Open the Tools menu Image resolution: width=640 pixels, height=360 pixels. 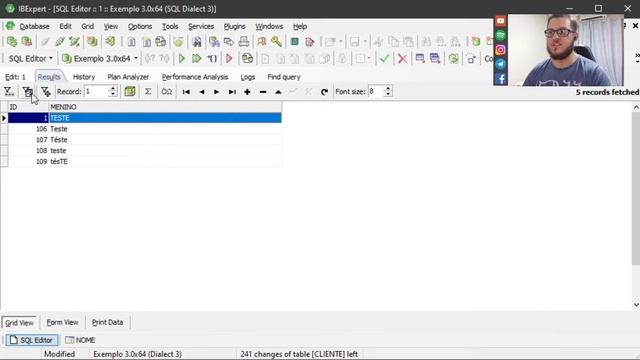(x=170, y=27)
